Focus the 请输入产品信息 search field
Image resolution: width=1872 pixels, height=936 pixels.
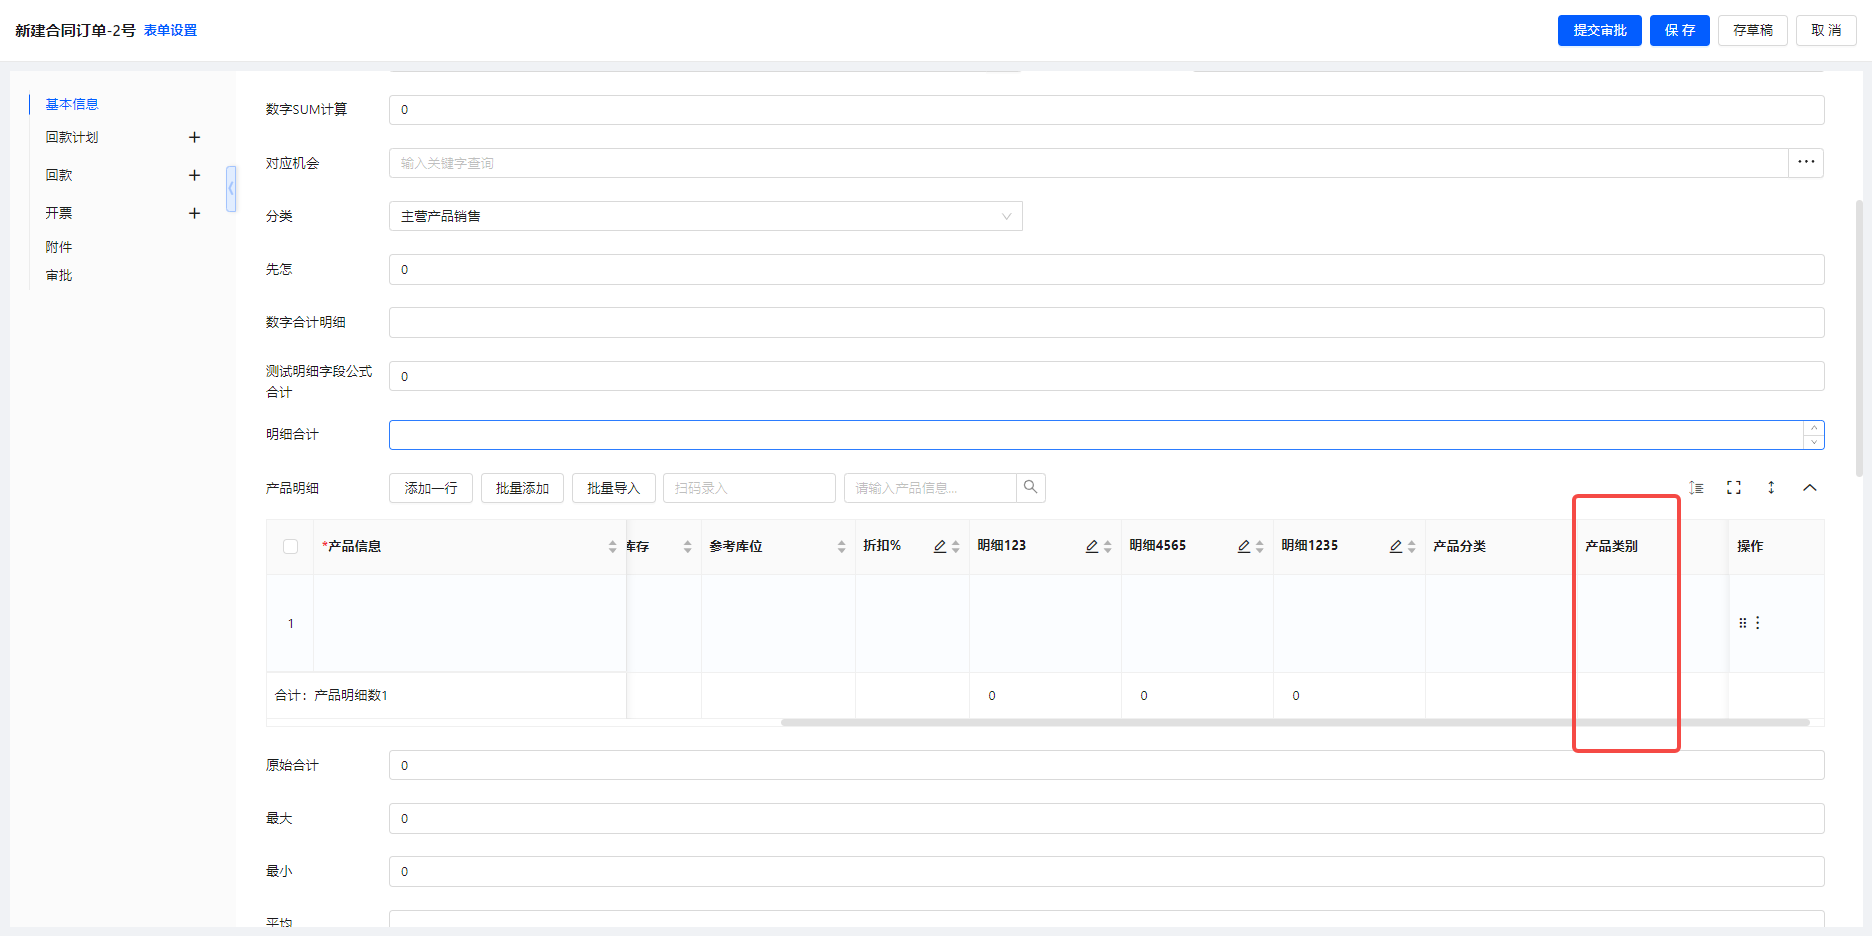(x=930, y=488)
